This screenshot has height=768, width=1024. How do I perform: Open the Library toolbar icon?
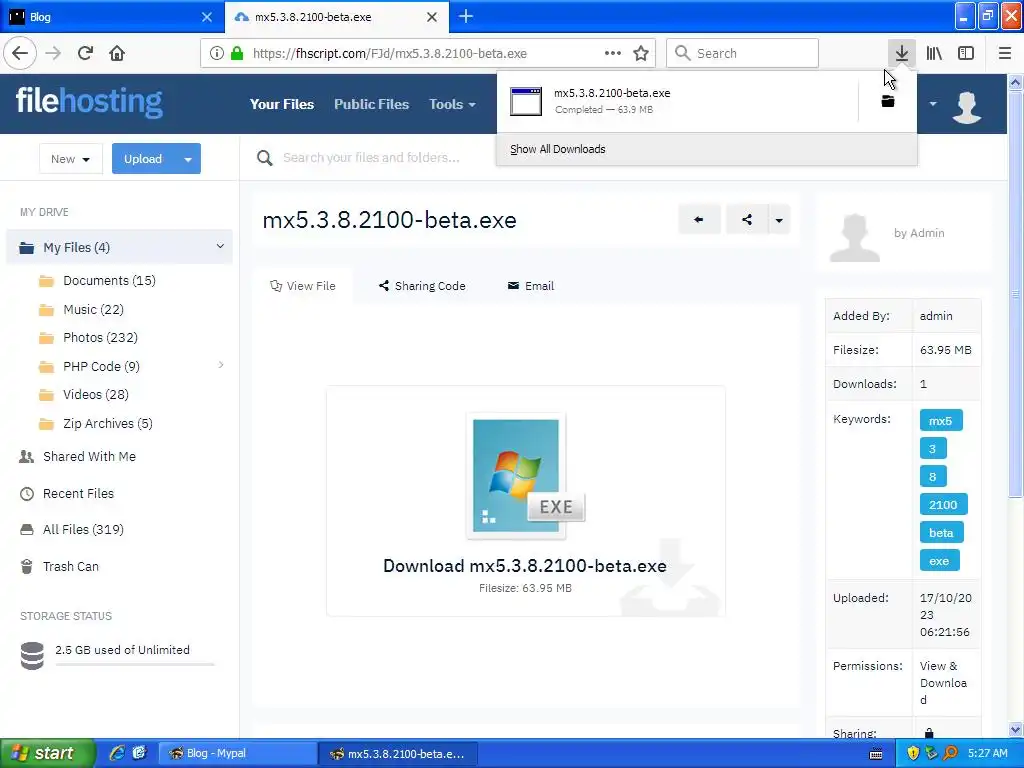click(934, 53)
